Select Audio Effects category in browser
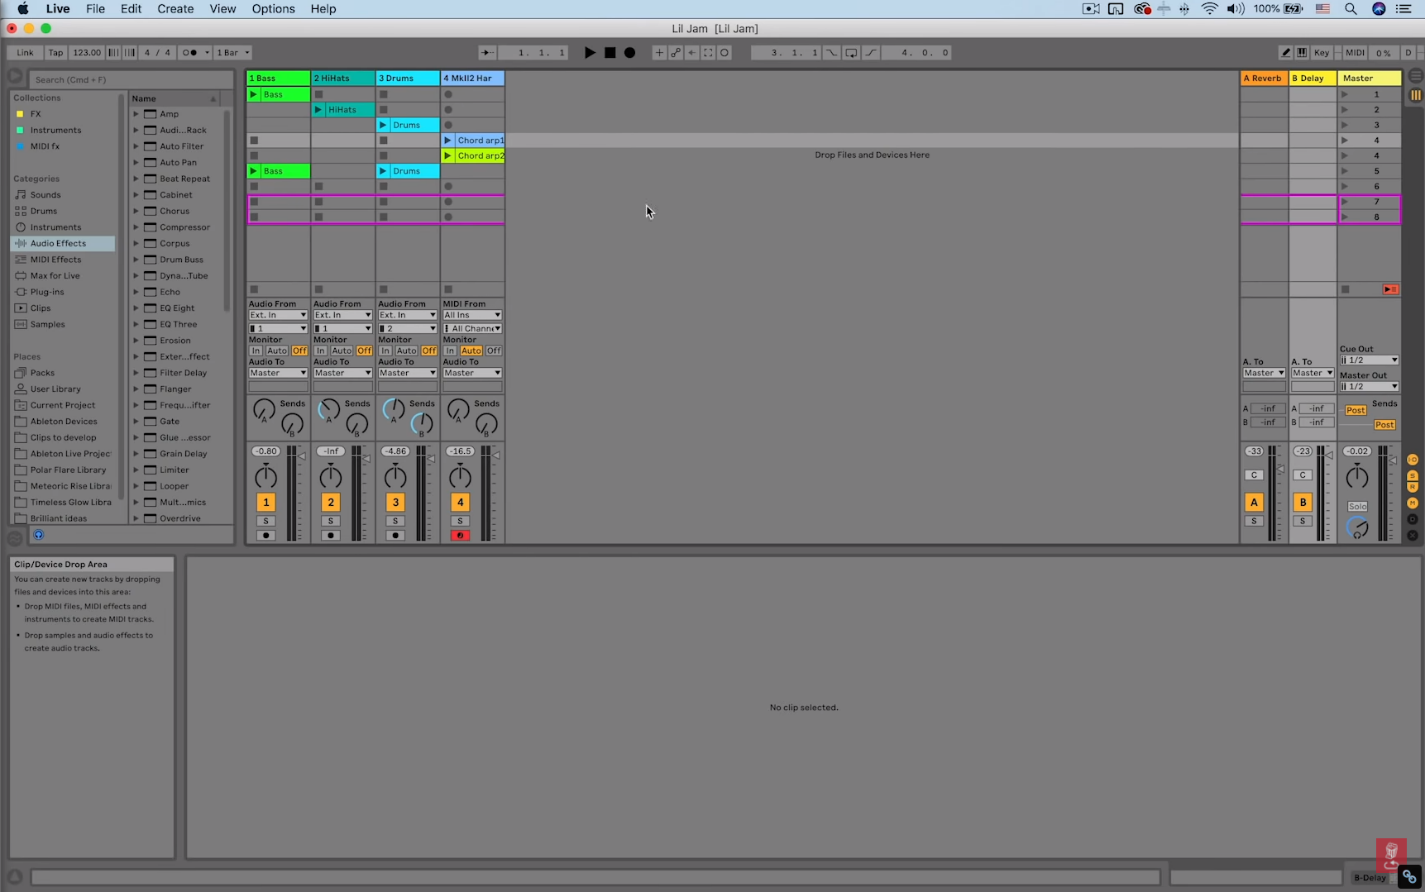The height and width of the screenshot is (892, 1425). pos(63,243)
